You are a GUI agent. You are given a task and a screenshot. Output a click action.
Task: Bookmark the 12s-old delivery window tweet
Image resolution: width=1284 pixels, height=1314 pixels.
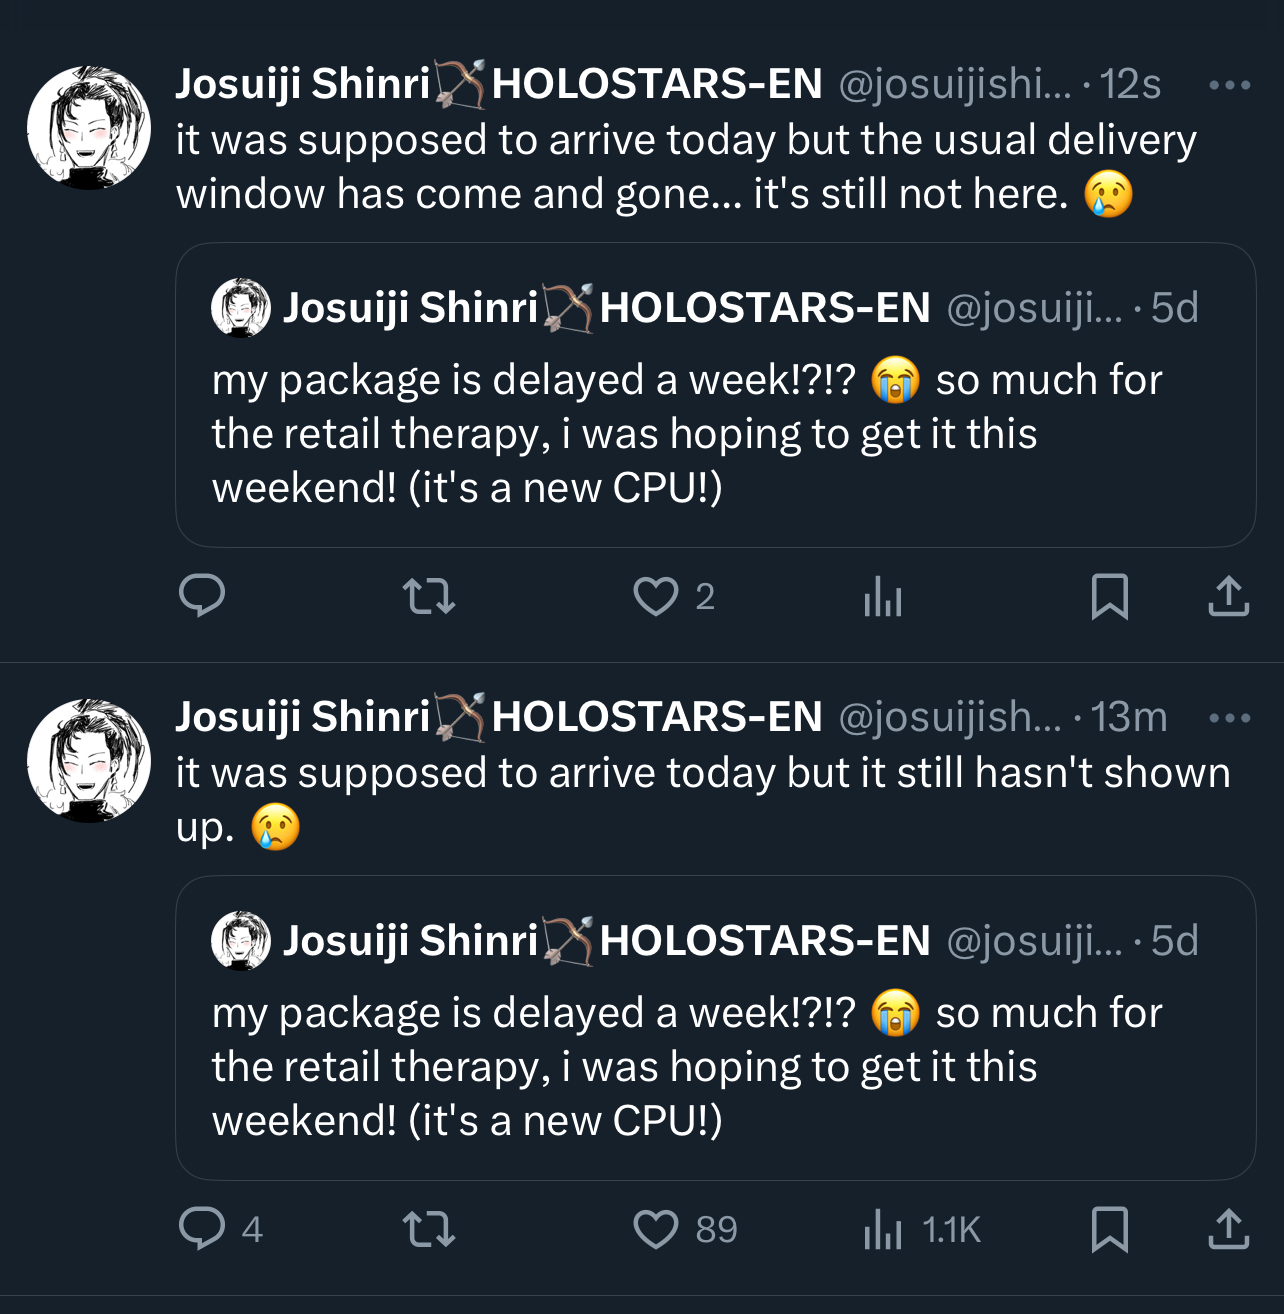pyautogui.click(x=1109, y=597)
